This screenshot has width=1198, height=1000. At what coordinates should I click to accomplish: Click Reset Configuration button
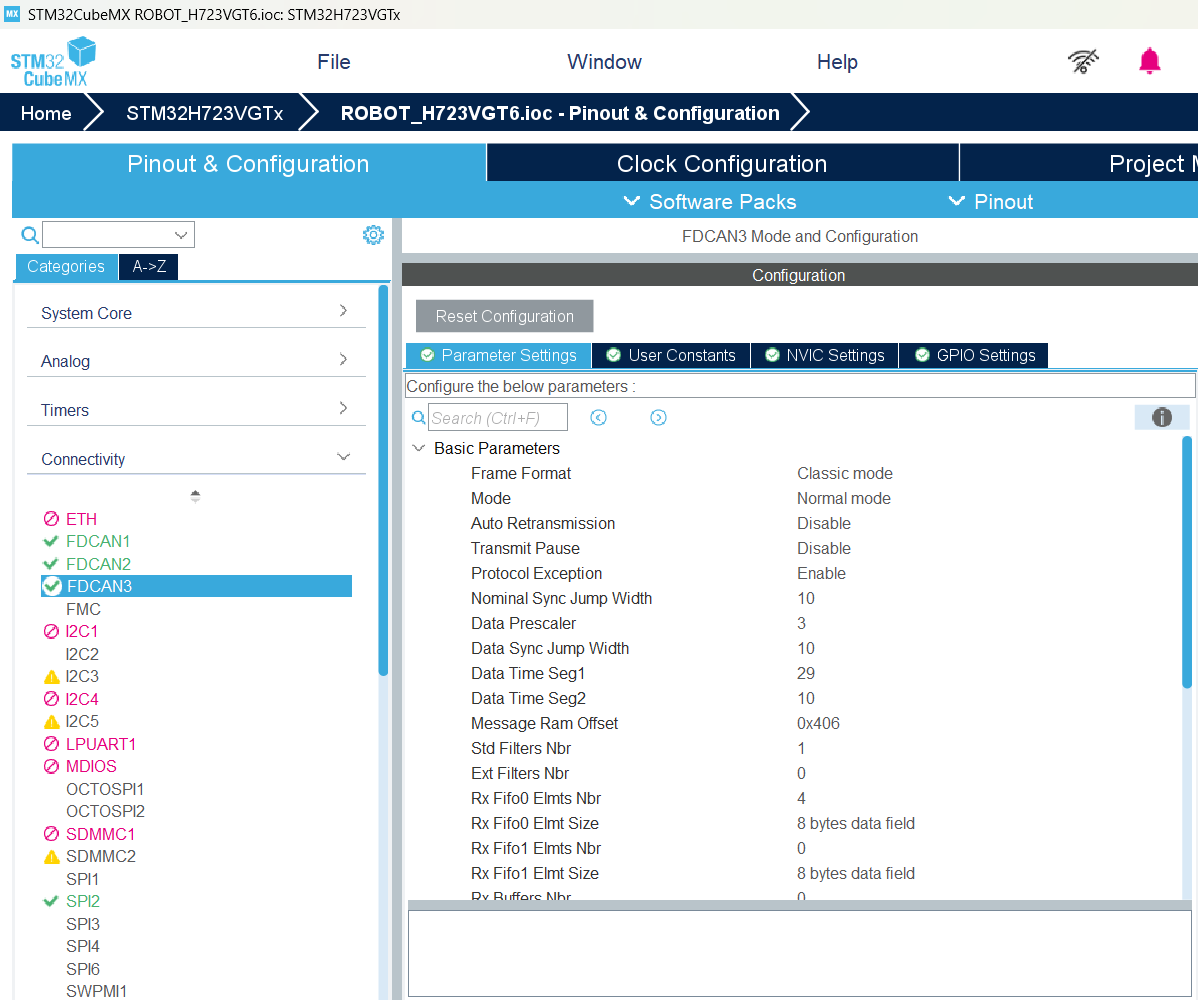[x=504, y=316]
